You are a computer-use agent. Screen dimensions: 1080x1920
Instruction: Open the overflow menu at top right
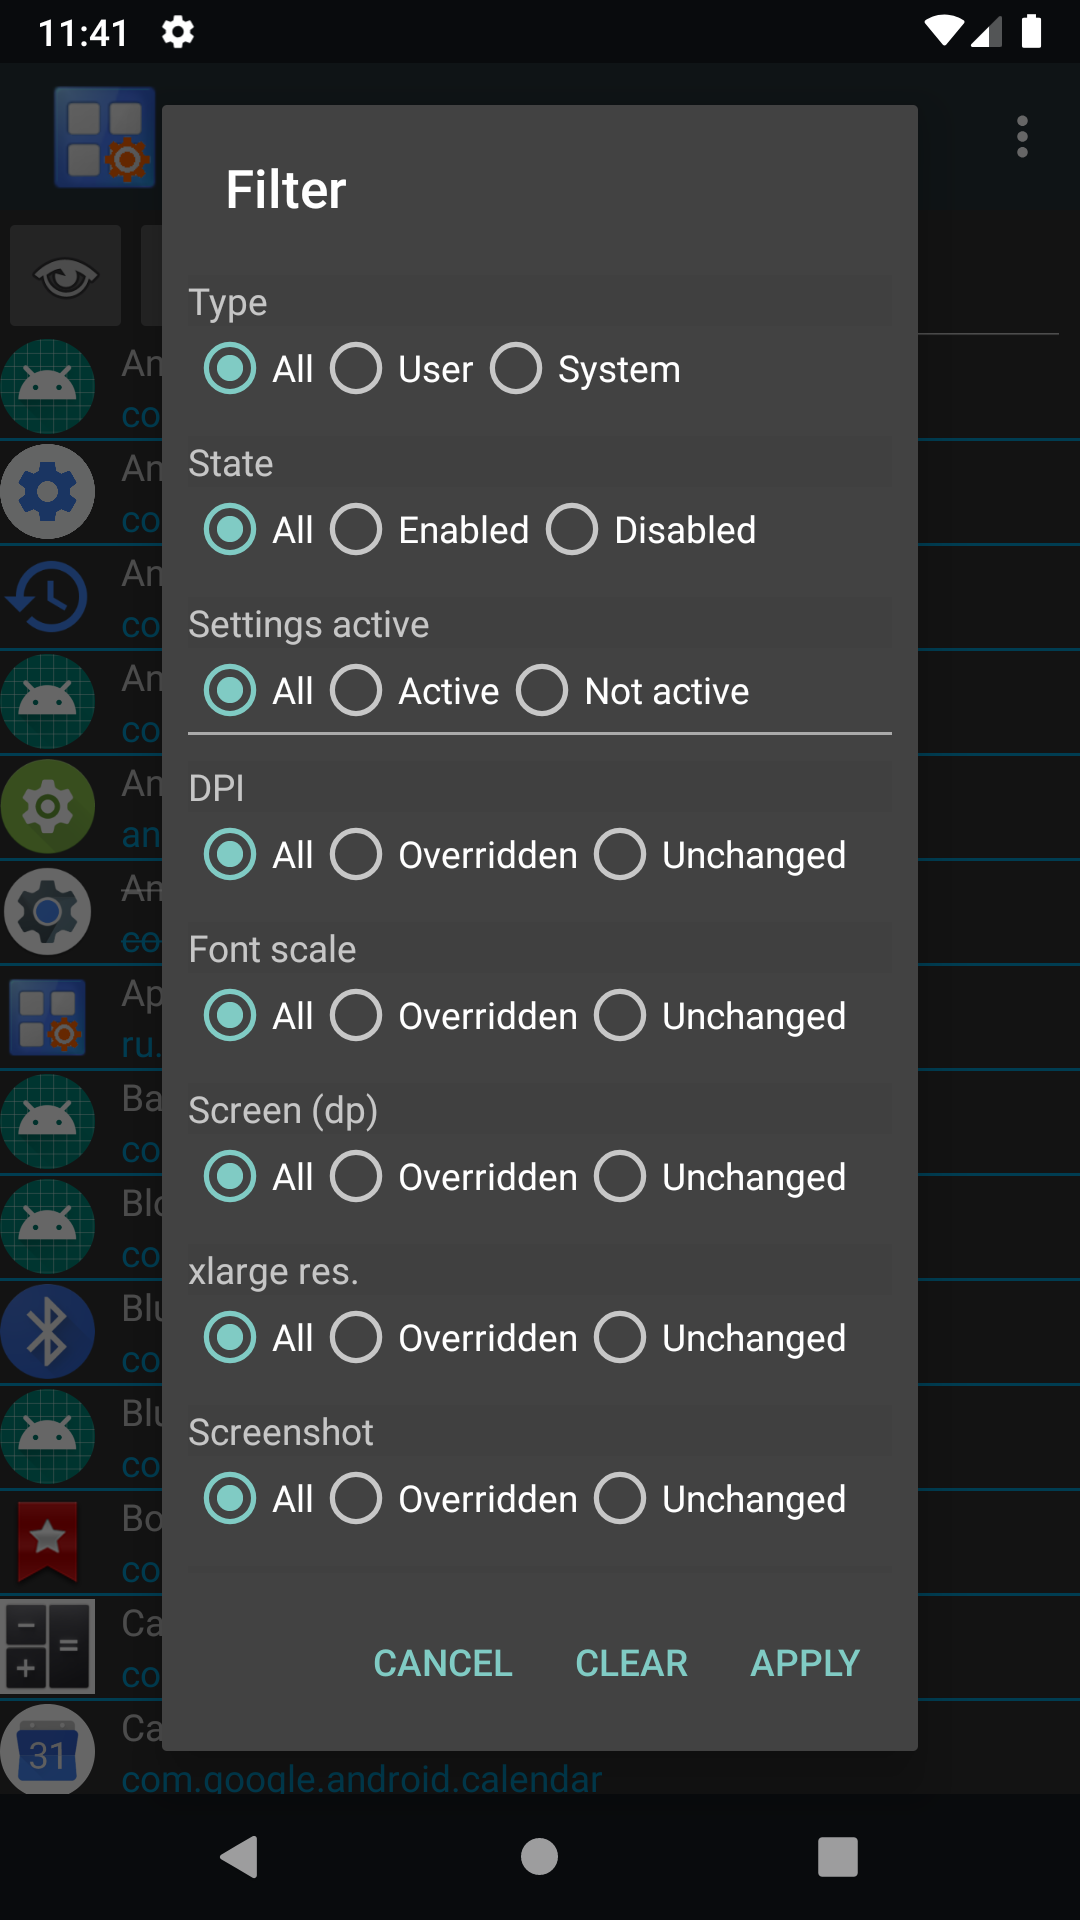[1022, 137]
